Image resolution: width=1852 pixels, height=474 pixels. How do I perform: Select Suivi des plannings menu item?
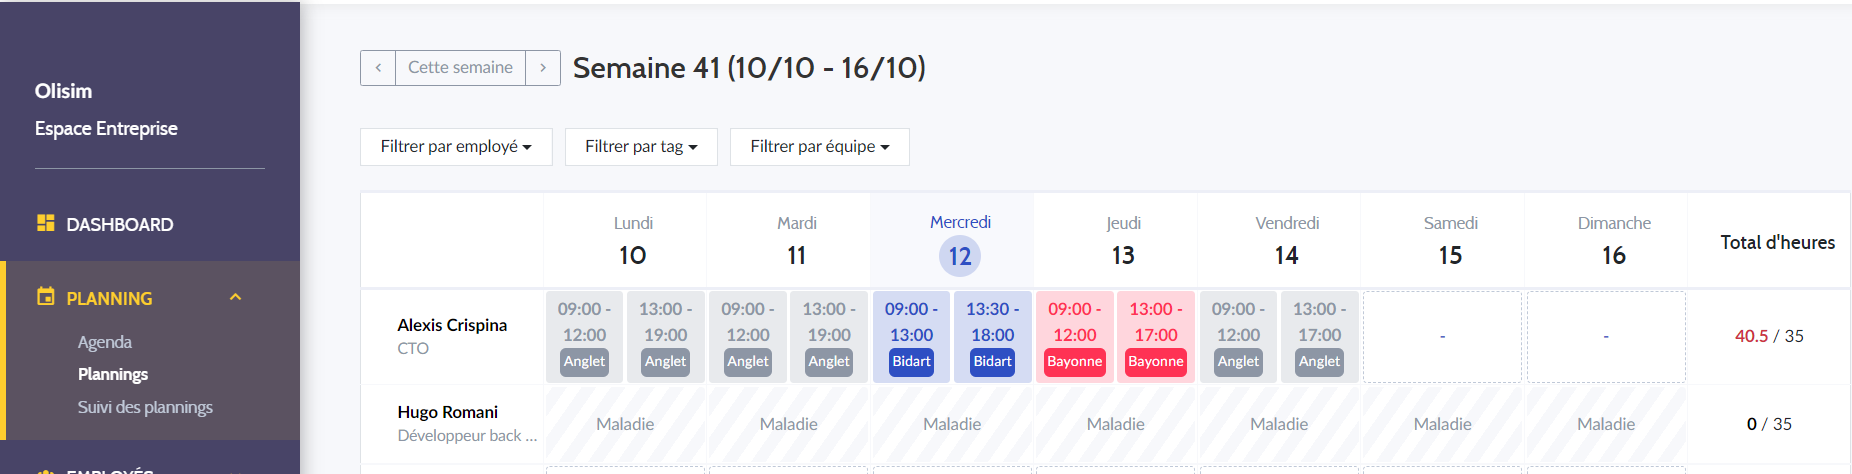pyautogui.click(x=145, y=407)
